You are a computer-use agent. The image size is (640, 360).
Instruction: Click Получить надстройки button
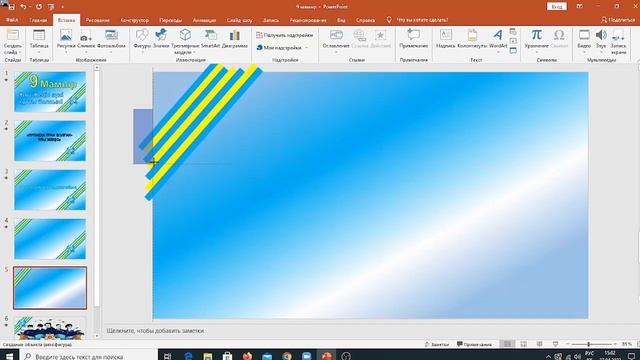(x=284, y=36)
